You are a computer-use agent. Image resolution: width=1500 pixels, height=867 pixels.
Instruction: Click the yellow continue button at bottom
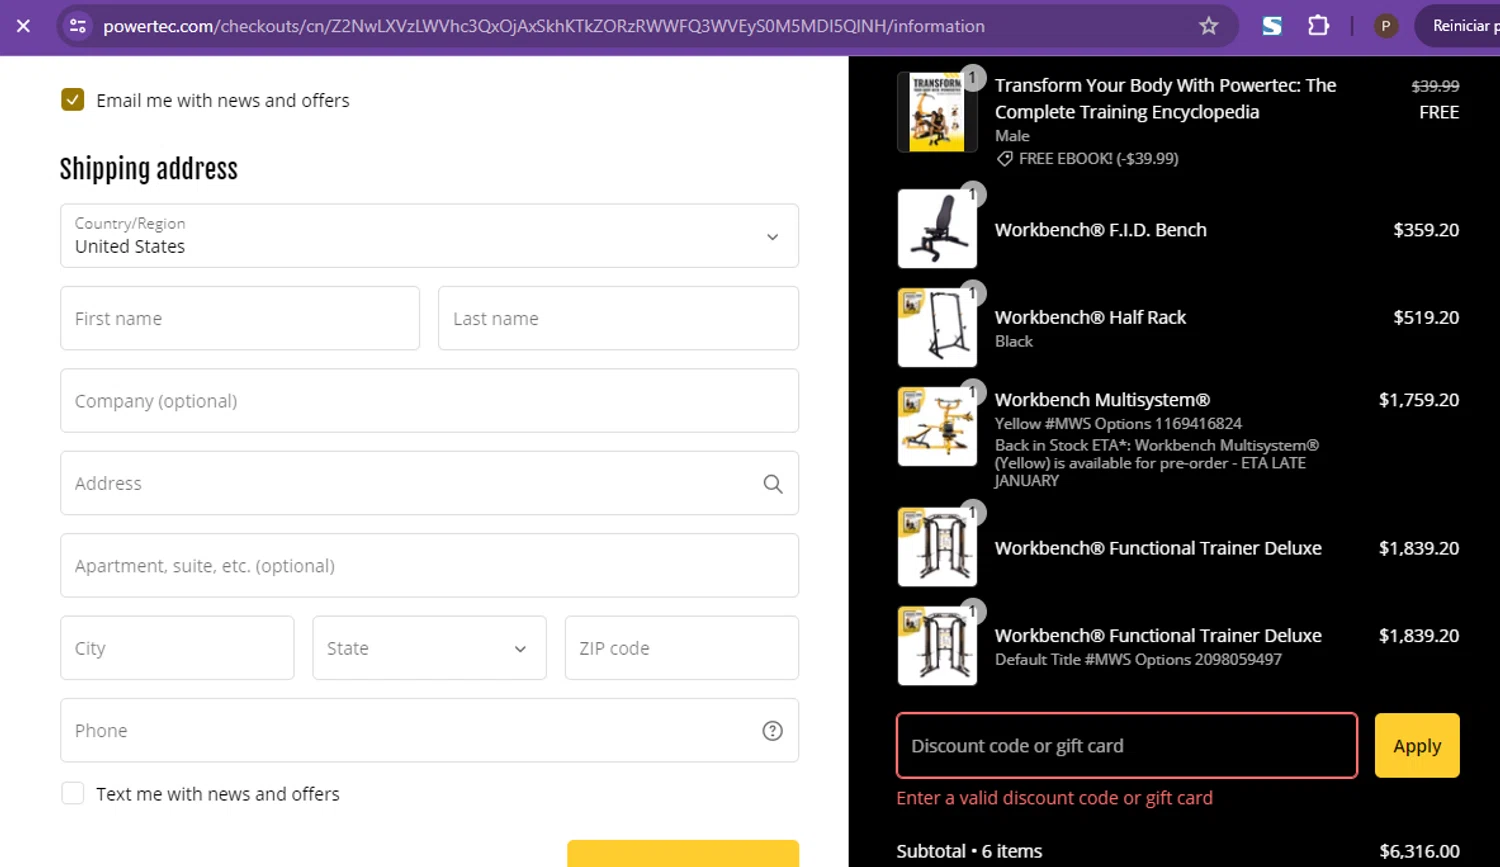[682, 853]
